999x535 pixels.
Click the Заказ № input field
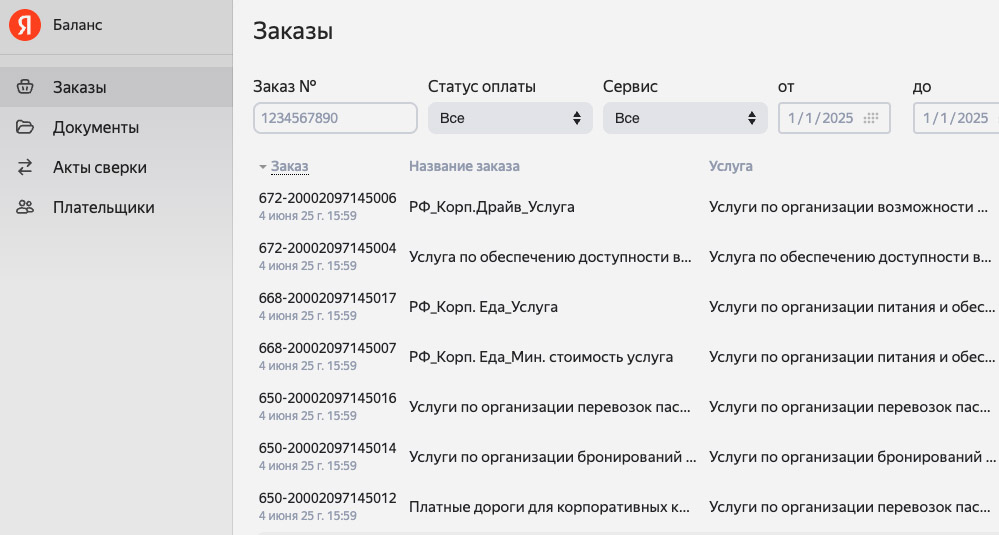click(x=335, y=118)
